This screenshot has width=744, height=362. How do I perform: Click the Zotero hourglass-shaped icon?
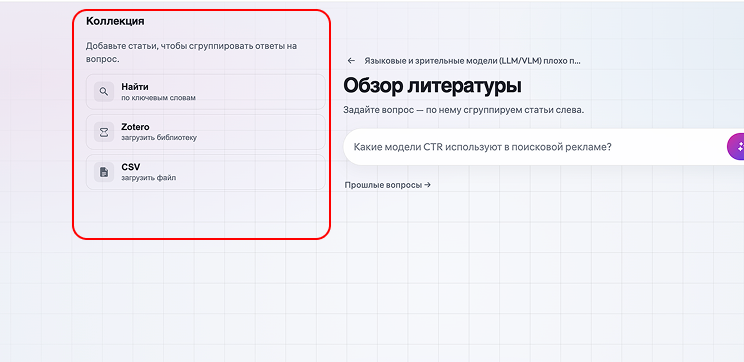tap(104, 132)
